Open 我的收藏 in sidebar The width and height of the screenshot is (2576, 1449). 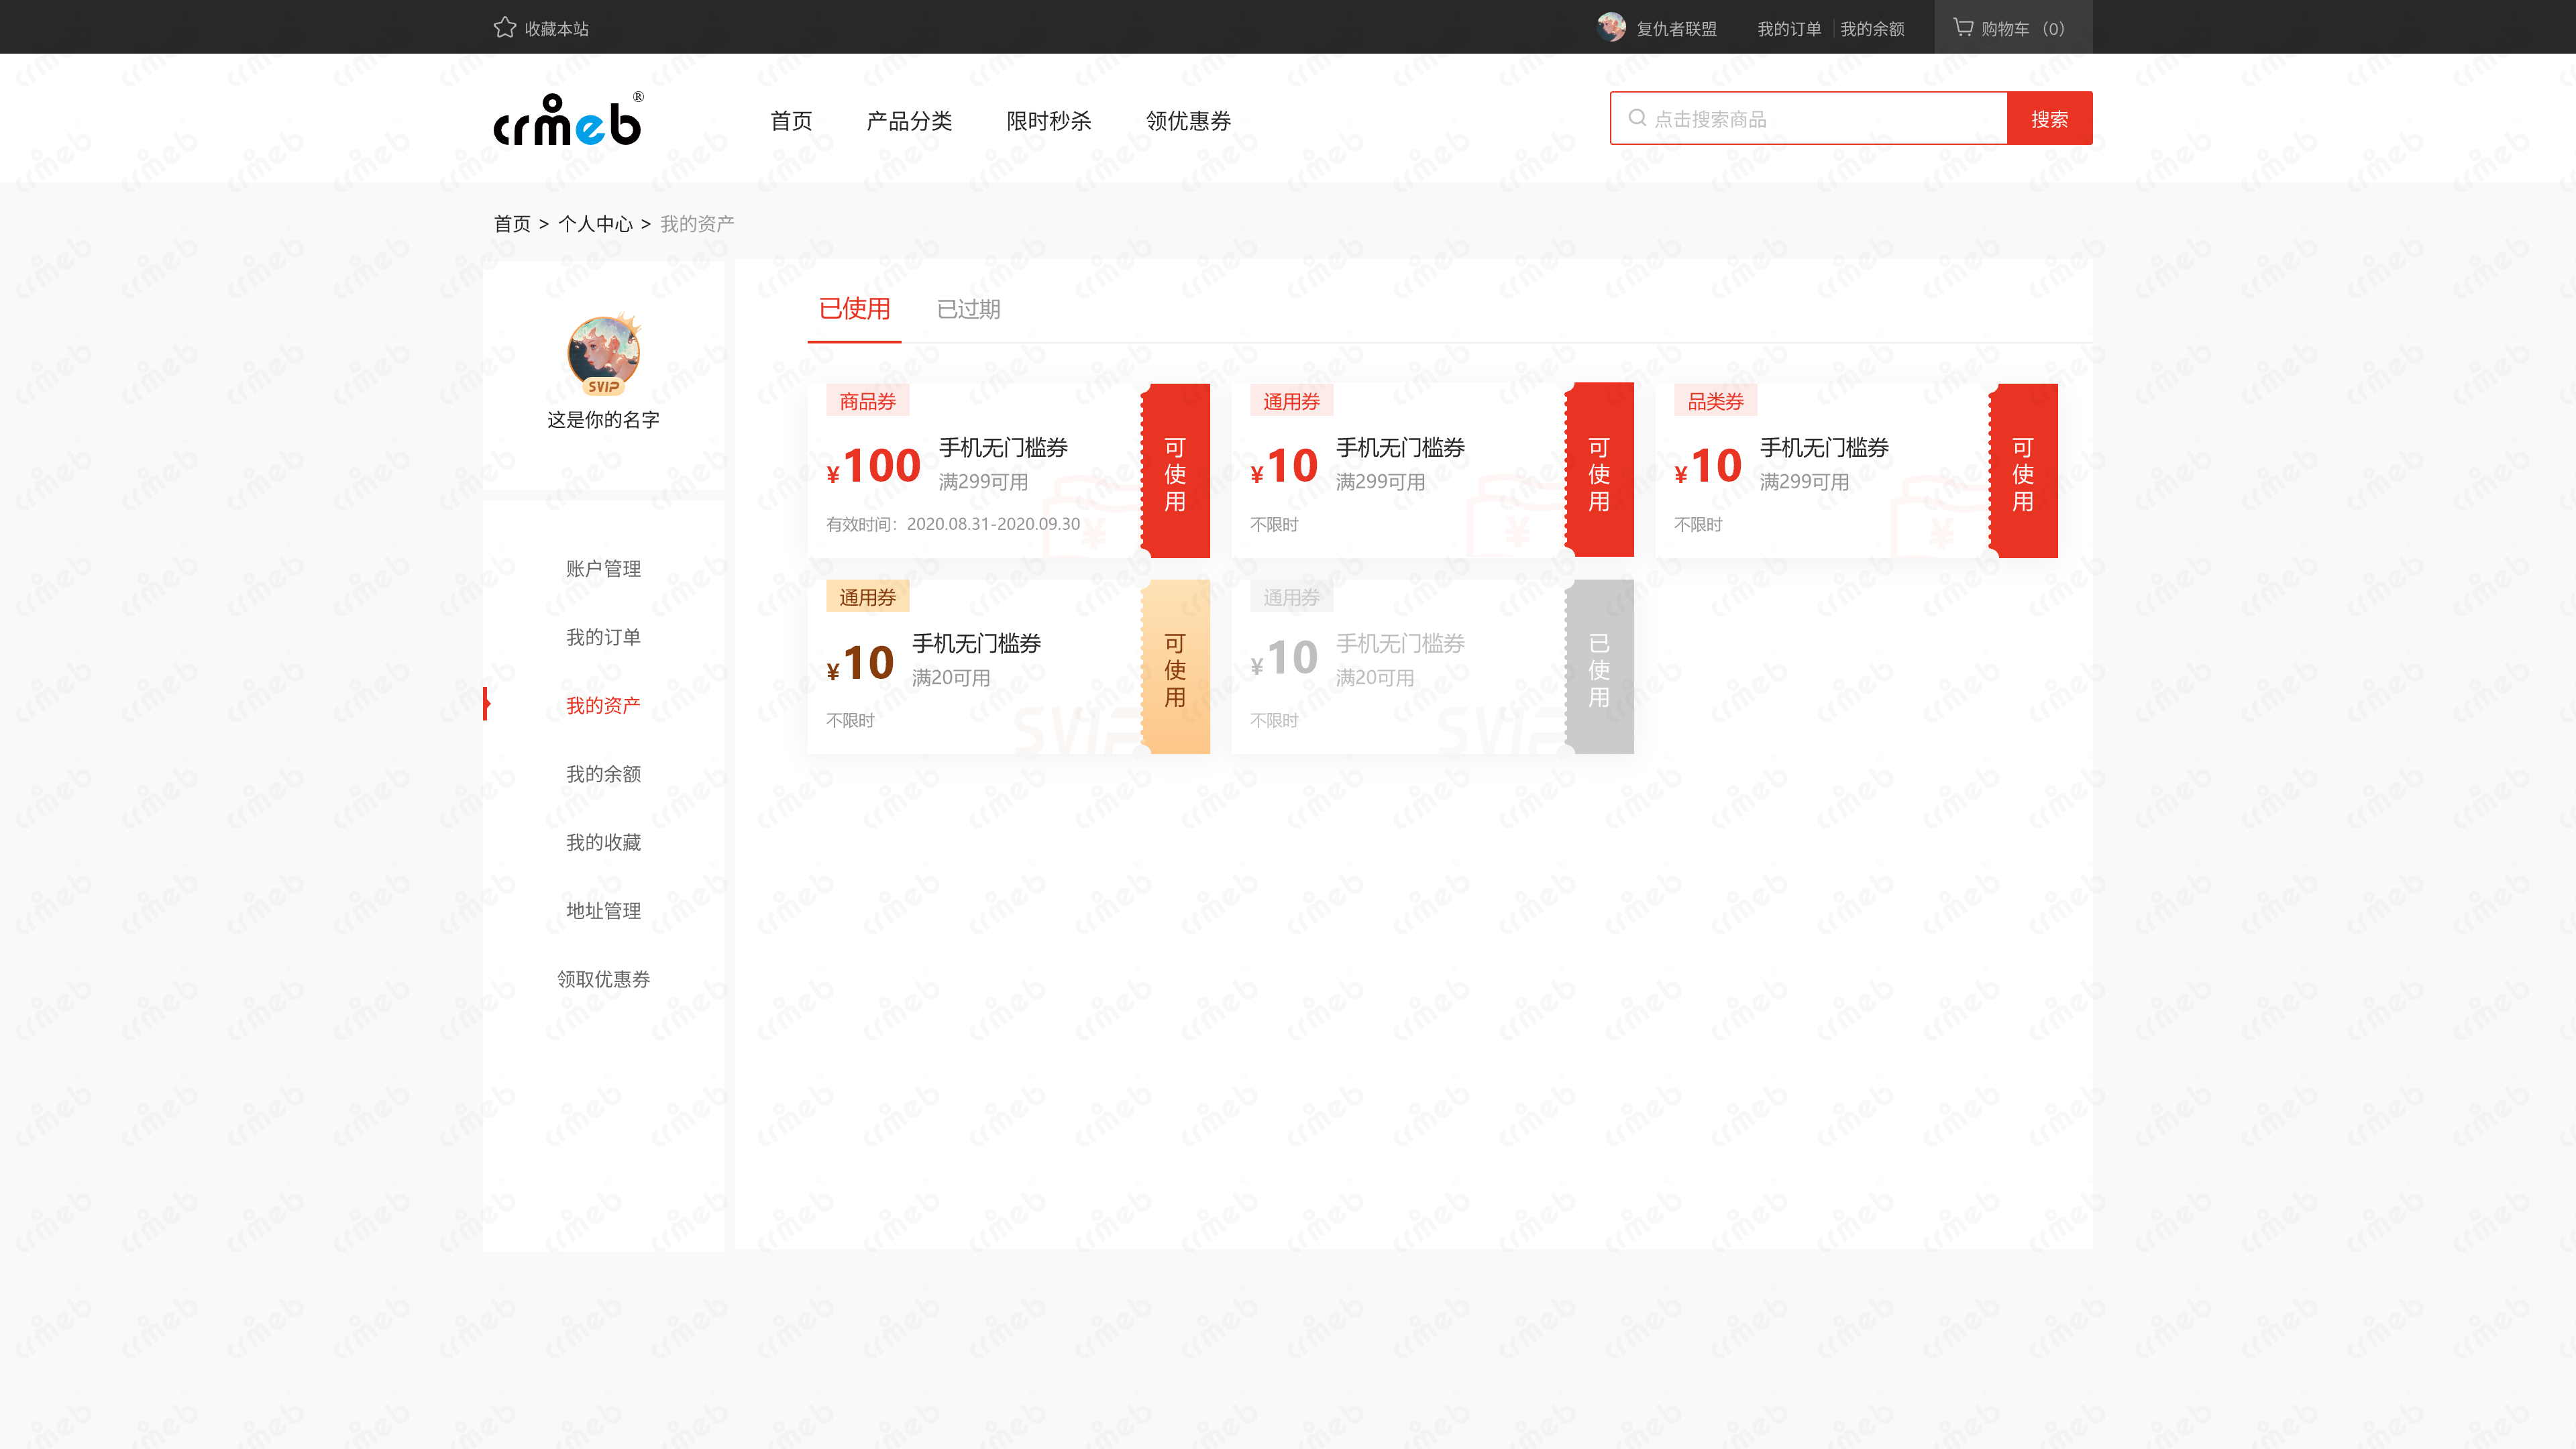coord(603,842)
